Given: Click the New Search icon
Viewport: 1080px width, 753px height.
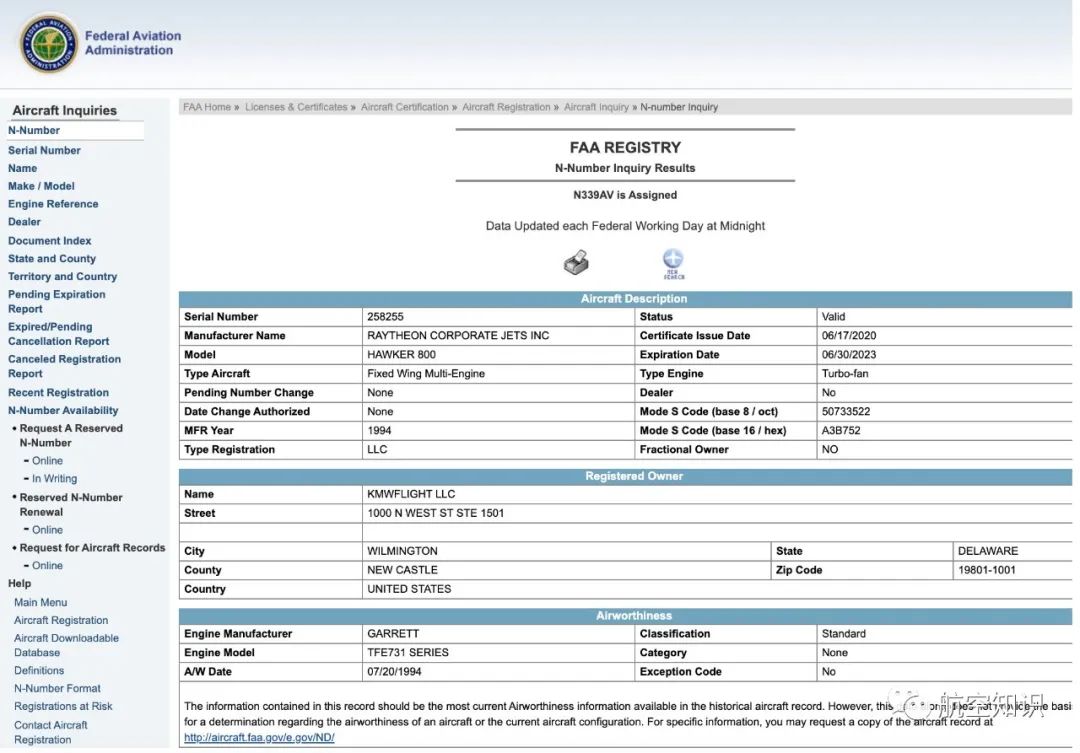Looking at the screenshot, I should (673, 263).
